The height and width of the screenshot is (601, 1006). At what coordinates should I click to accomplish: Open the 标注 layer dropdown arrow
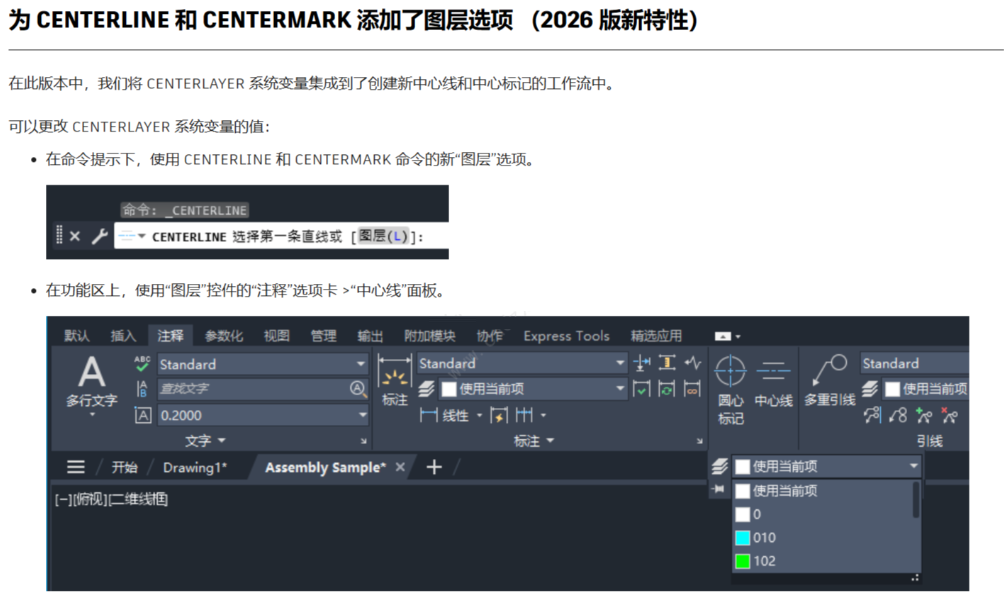tap(621, 388)
